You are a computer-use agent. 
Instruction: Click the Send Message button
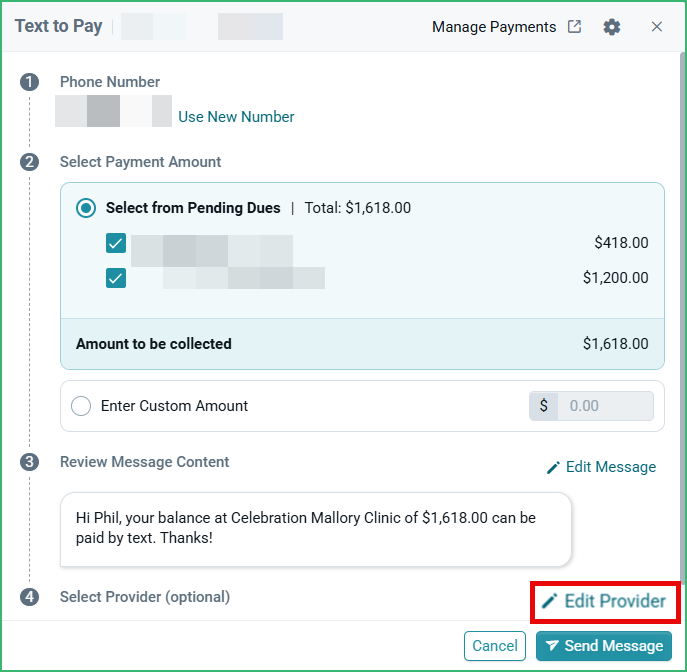click(604, 646)
